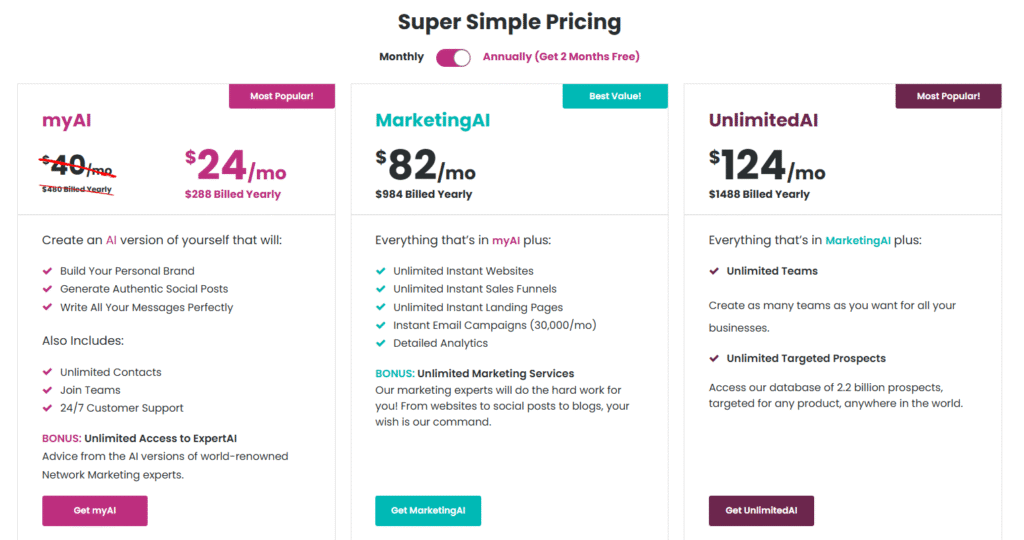
Task: Click the Get MarketingAI button
Action: [x=428, y=511]
